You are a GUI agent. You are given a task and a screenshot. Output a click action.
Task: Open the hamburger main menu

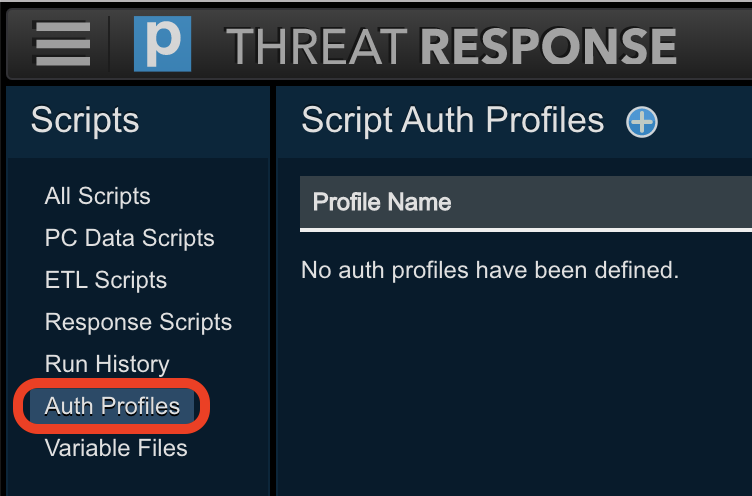[61, 44]
